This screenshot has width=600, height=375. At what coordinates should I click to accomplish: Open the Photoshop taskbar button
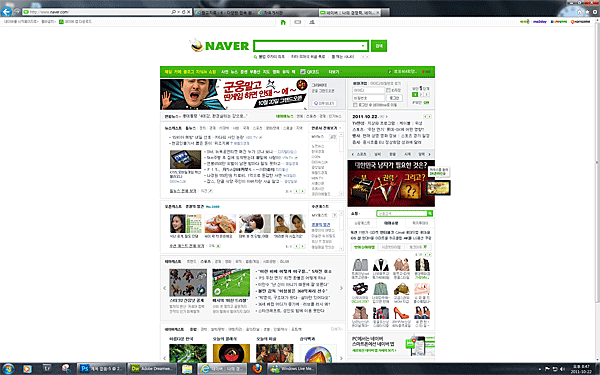[101, 369]
